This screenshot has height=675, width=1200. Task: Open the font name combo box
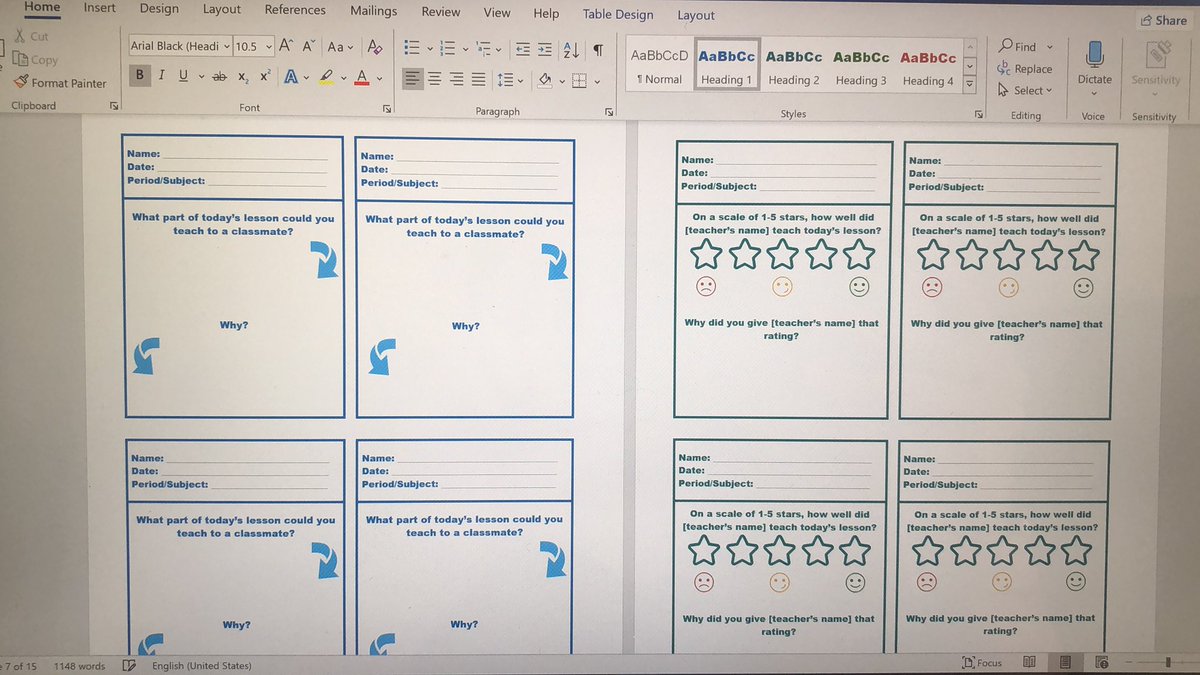(x=180, y=46)
